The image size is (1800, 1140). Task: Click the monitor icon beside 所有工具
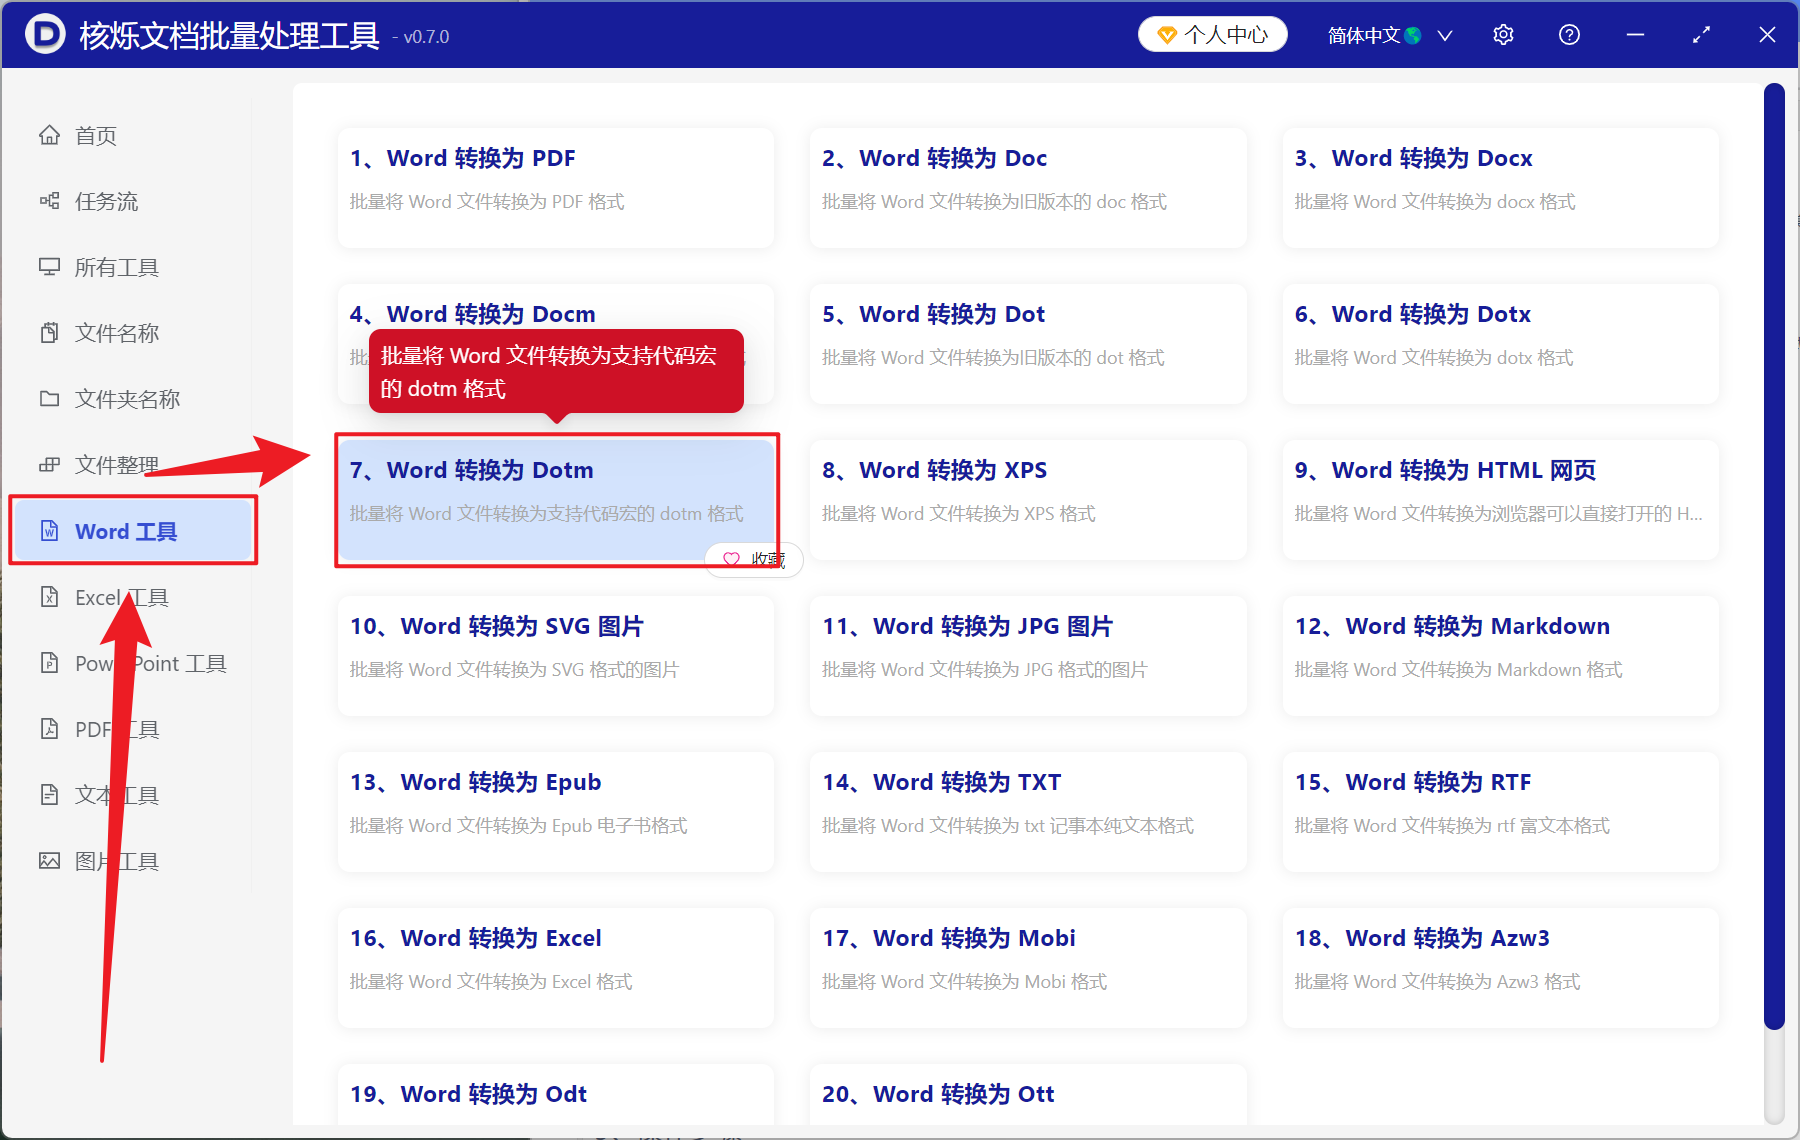click(x=49, y=267)
